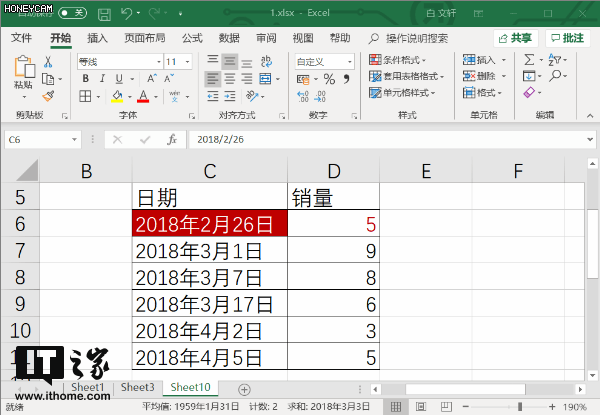This screenshot has height=415, width=600.
Task: Select cell with 2018年3月17日
Action: coord(210,304)
